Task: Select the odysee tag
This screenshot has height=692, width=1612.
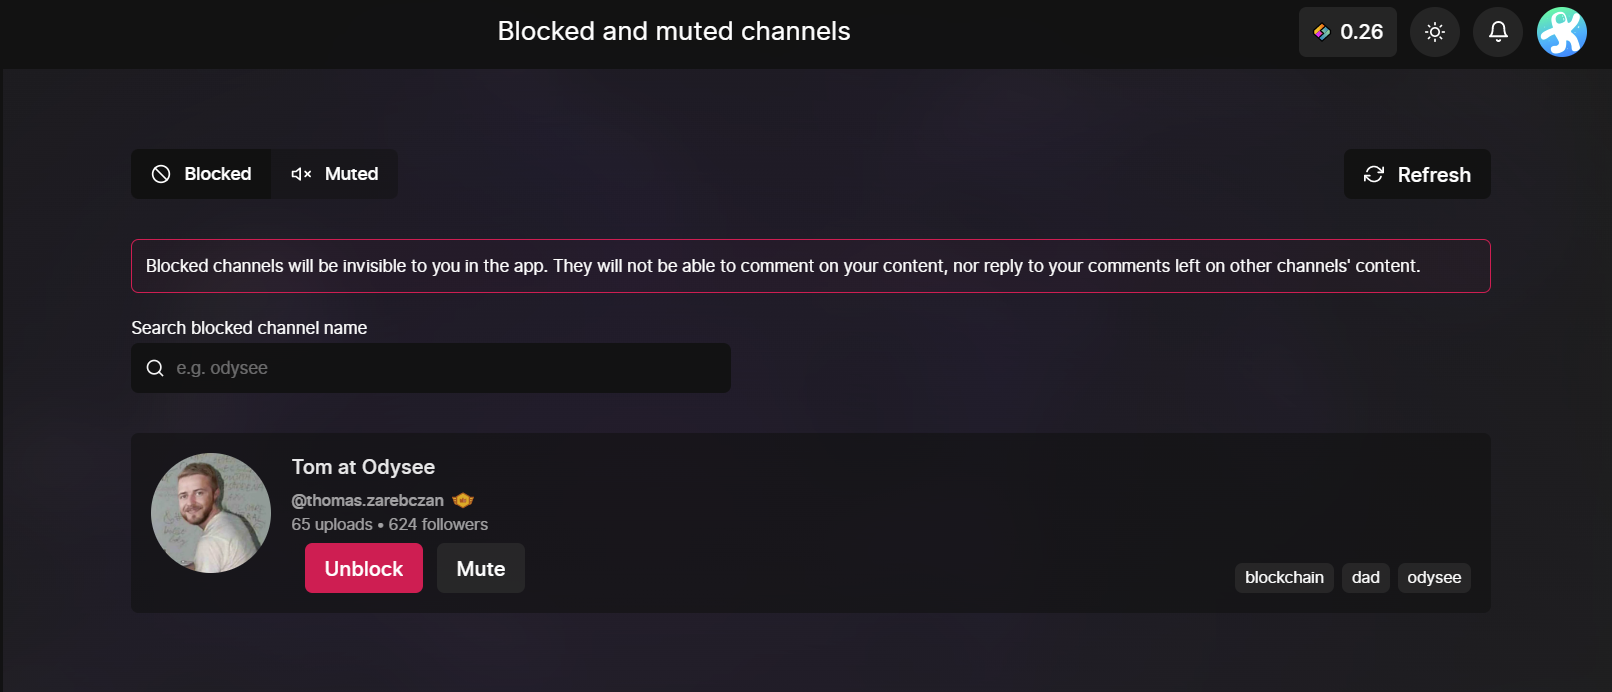Action: 1434,577
